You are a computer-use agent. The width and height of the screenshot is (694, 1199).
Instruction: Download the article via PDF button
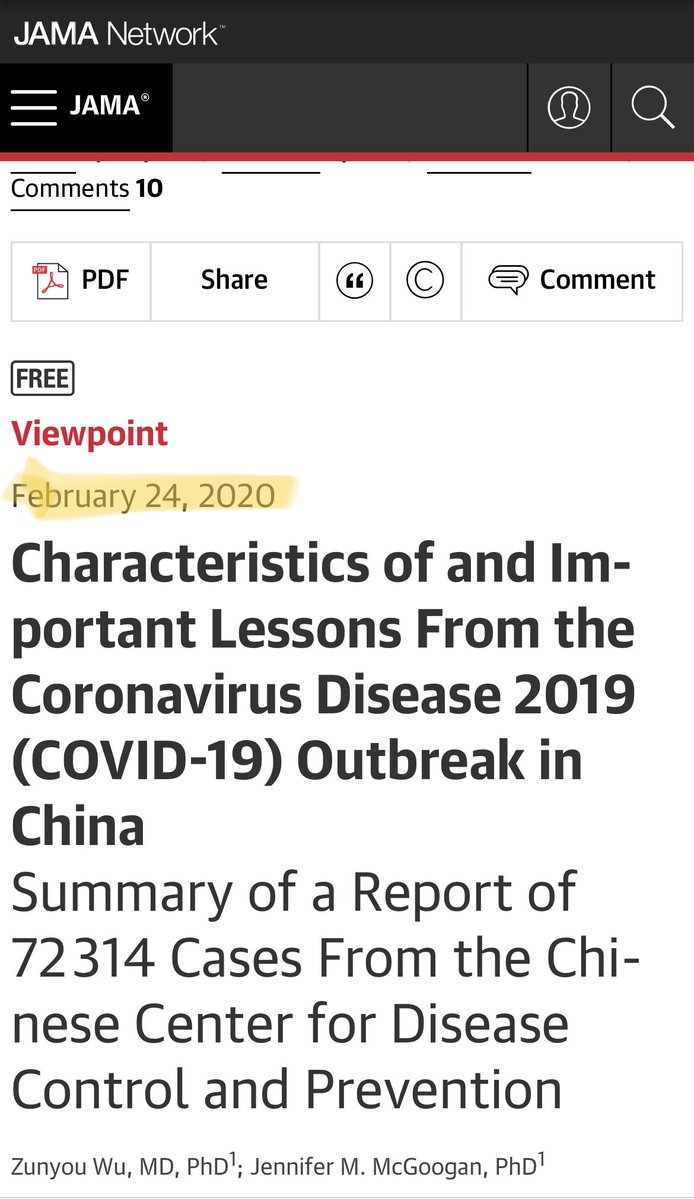click(x=81, y=281)
